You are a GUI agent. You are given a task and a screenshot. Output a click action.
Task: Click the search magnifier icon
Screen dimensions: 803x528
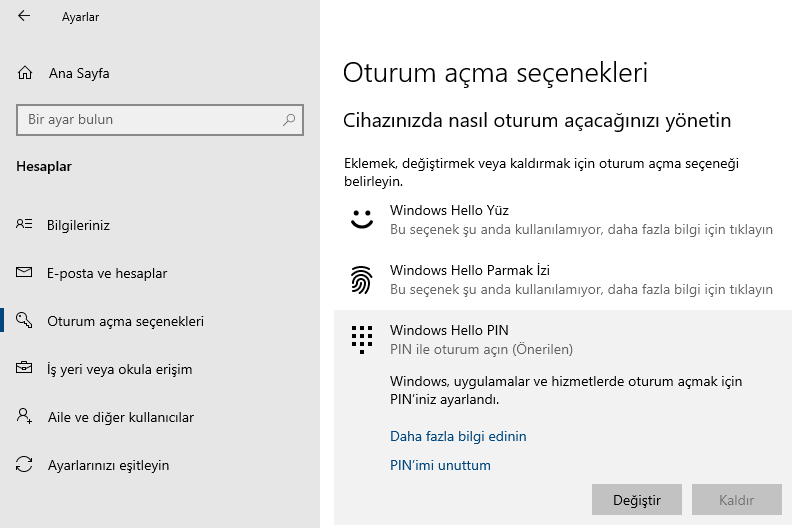tap(289, 120)
